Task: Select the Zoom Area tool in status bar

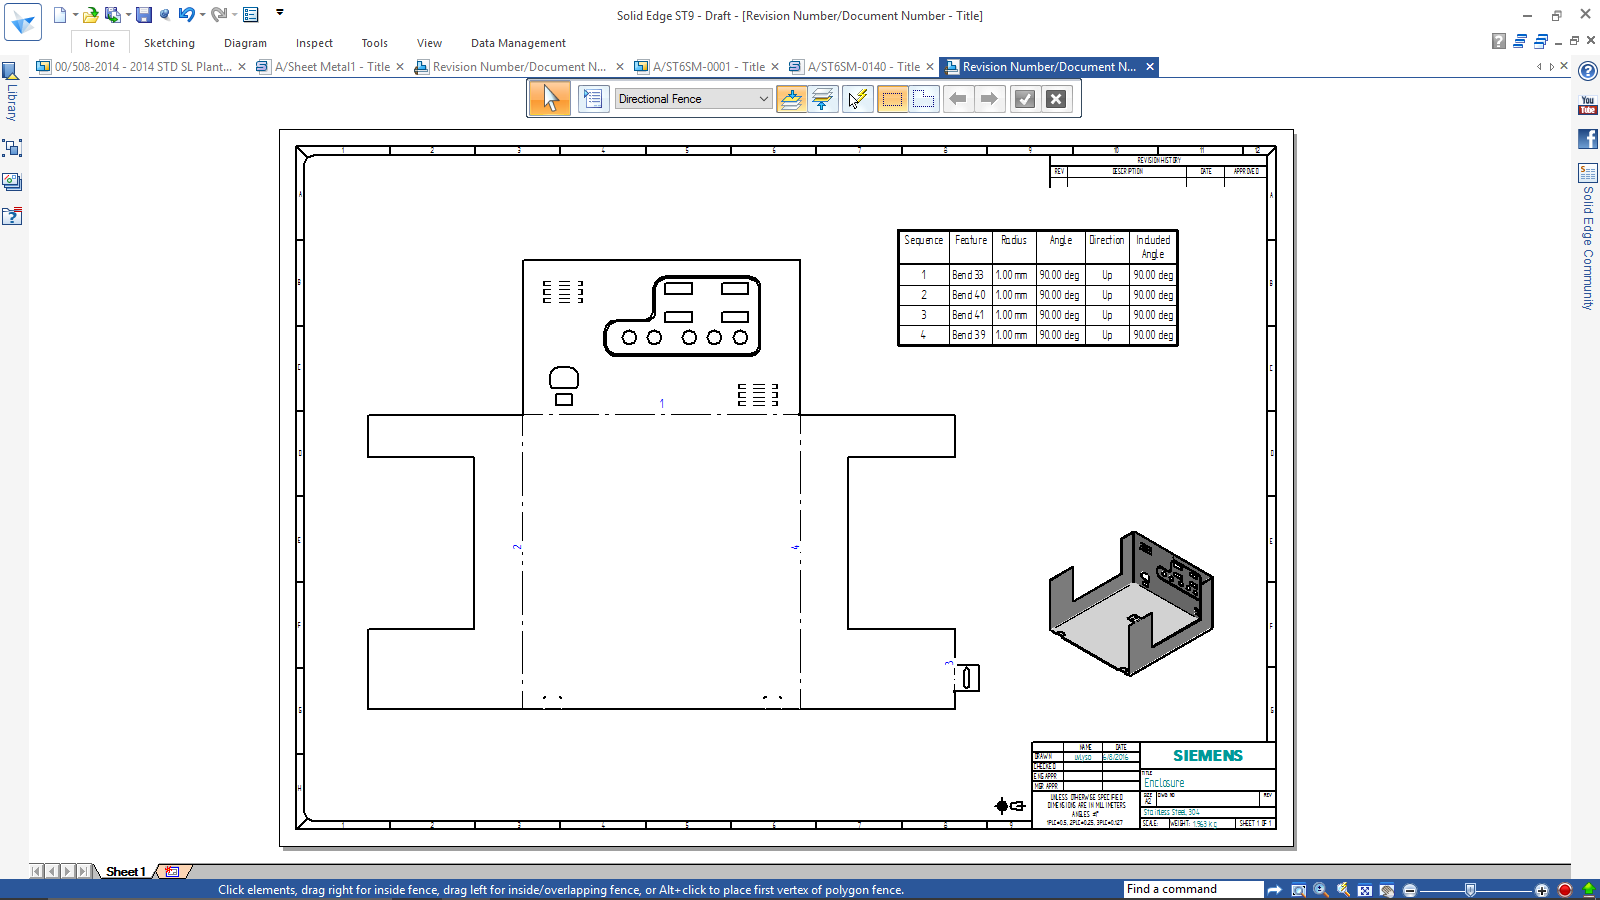Action: point(1298,889)
